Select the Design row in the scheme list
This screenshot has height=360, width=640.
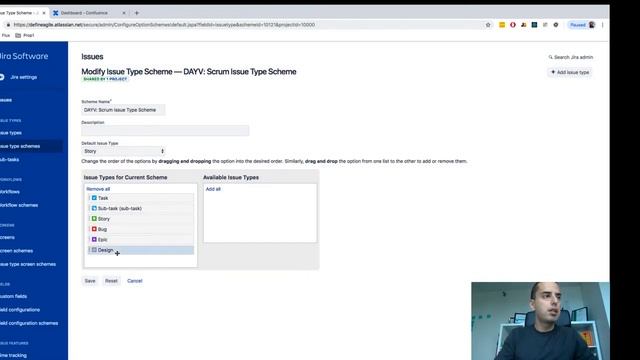tap(141, 250)
